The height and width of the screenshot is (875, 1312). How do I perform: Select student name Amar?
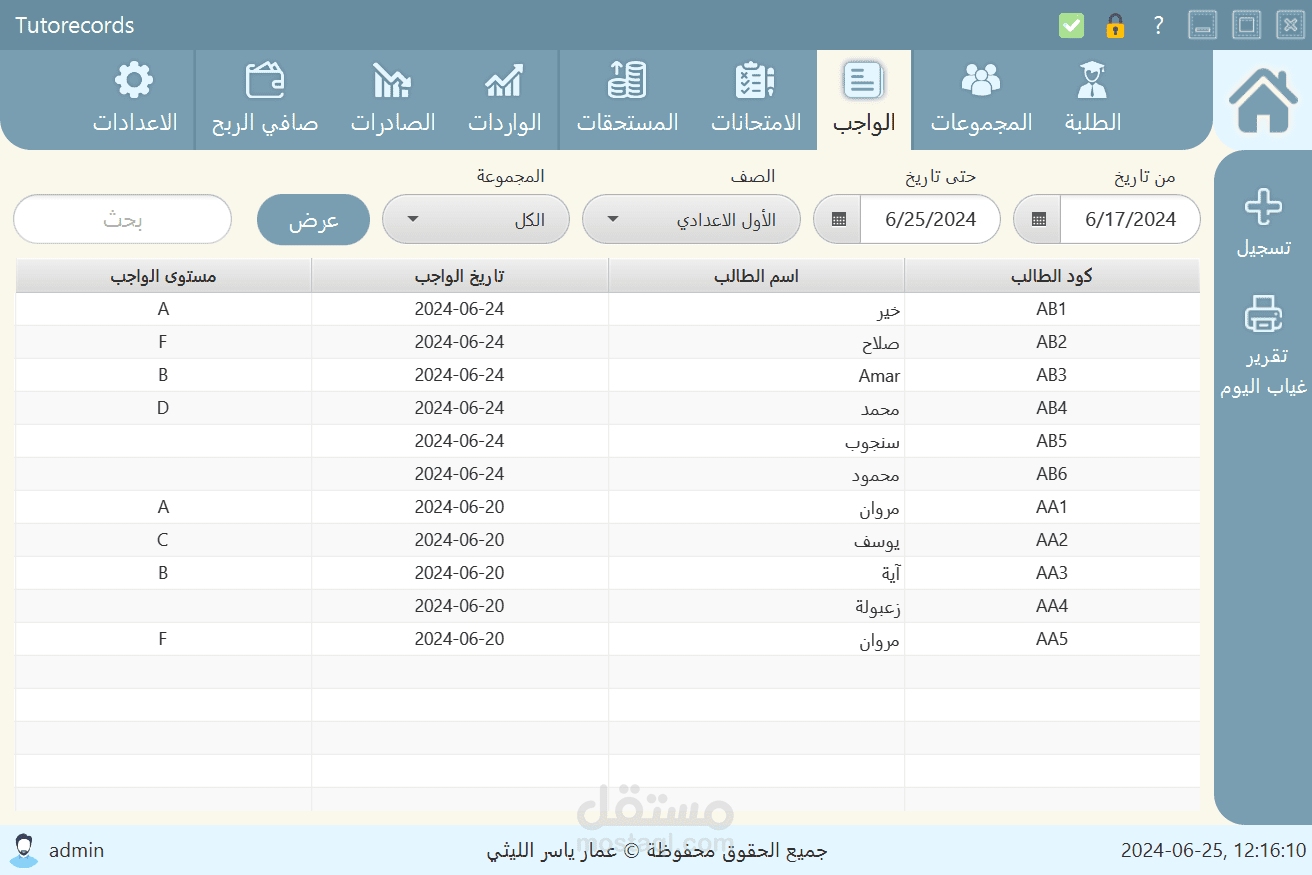coord(756,375)
